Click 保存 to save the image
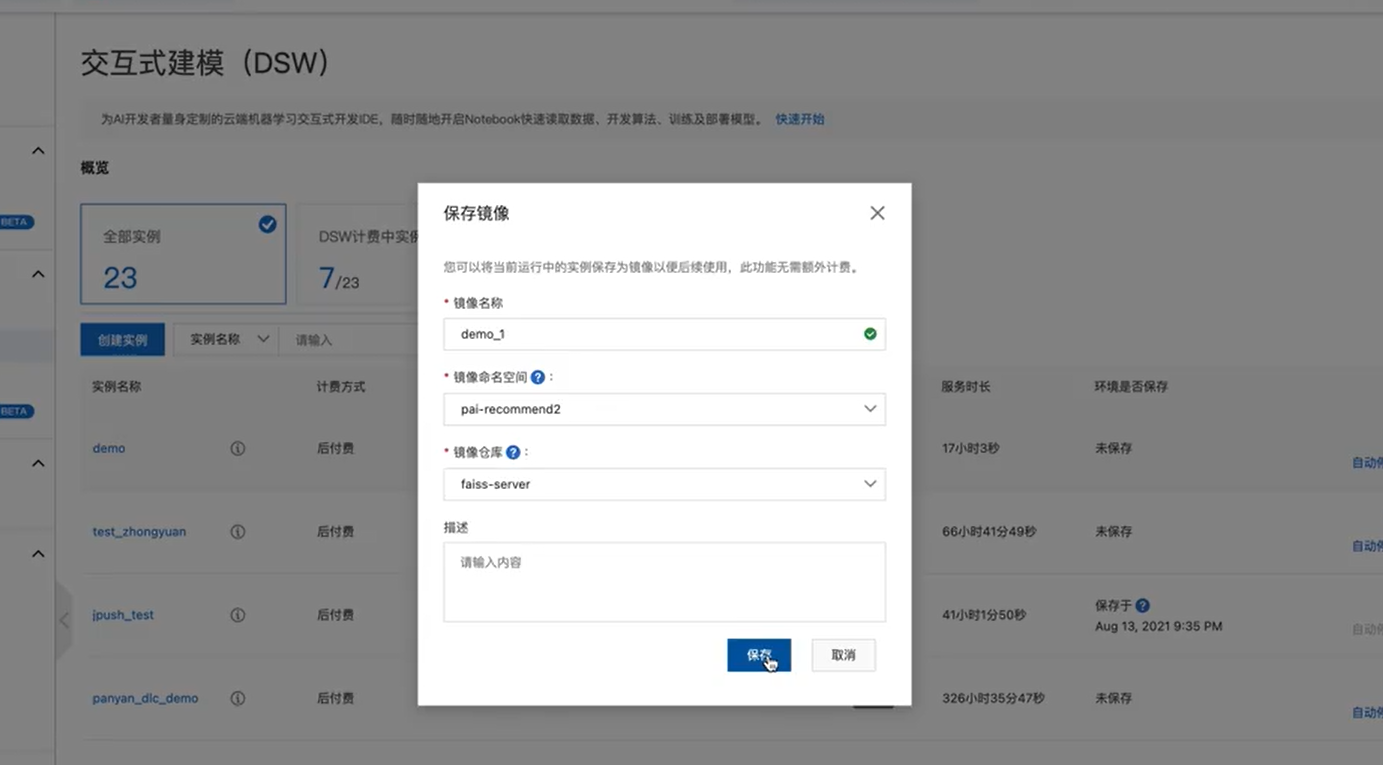Screen dimensions: 1383x765 click(758, 655)
